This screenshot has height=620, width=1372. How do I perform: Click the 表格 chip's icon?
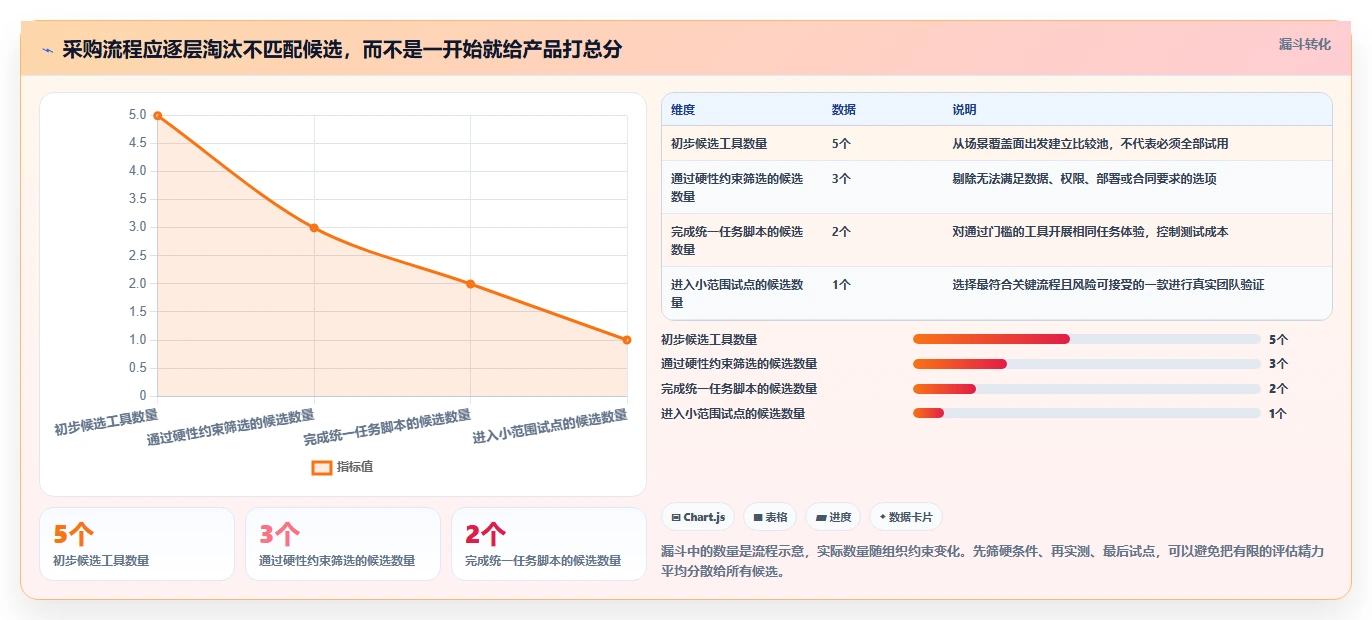coord(758,518)
